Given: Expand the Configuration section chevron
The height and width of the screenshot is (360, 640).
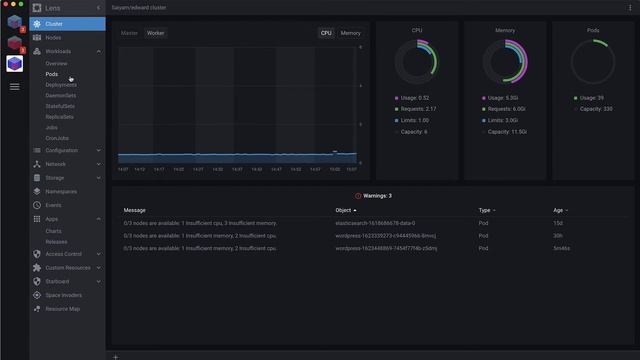Looking at the screenshot, I should pyautogui.click(x=98, y=150).
